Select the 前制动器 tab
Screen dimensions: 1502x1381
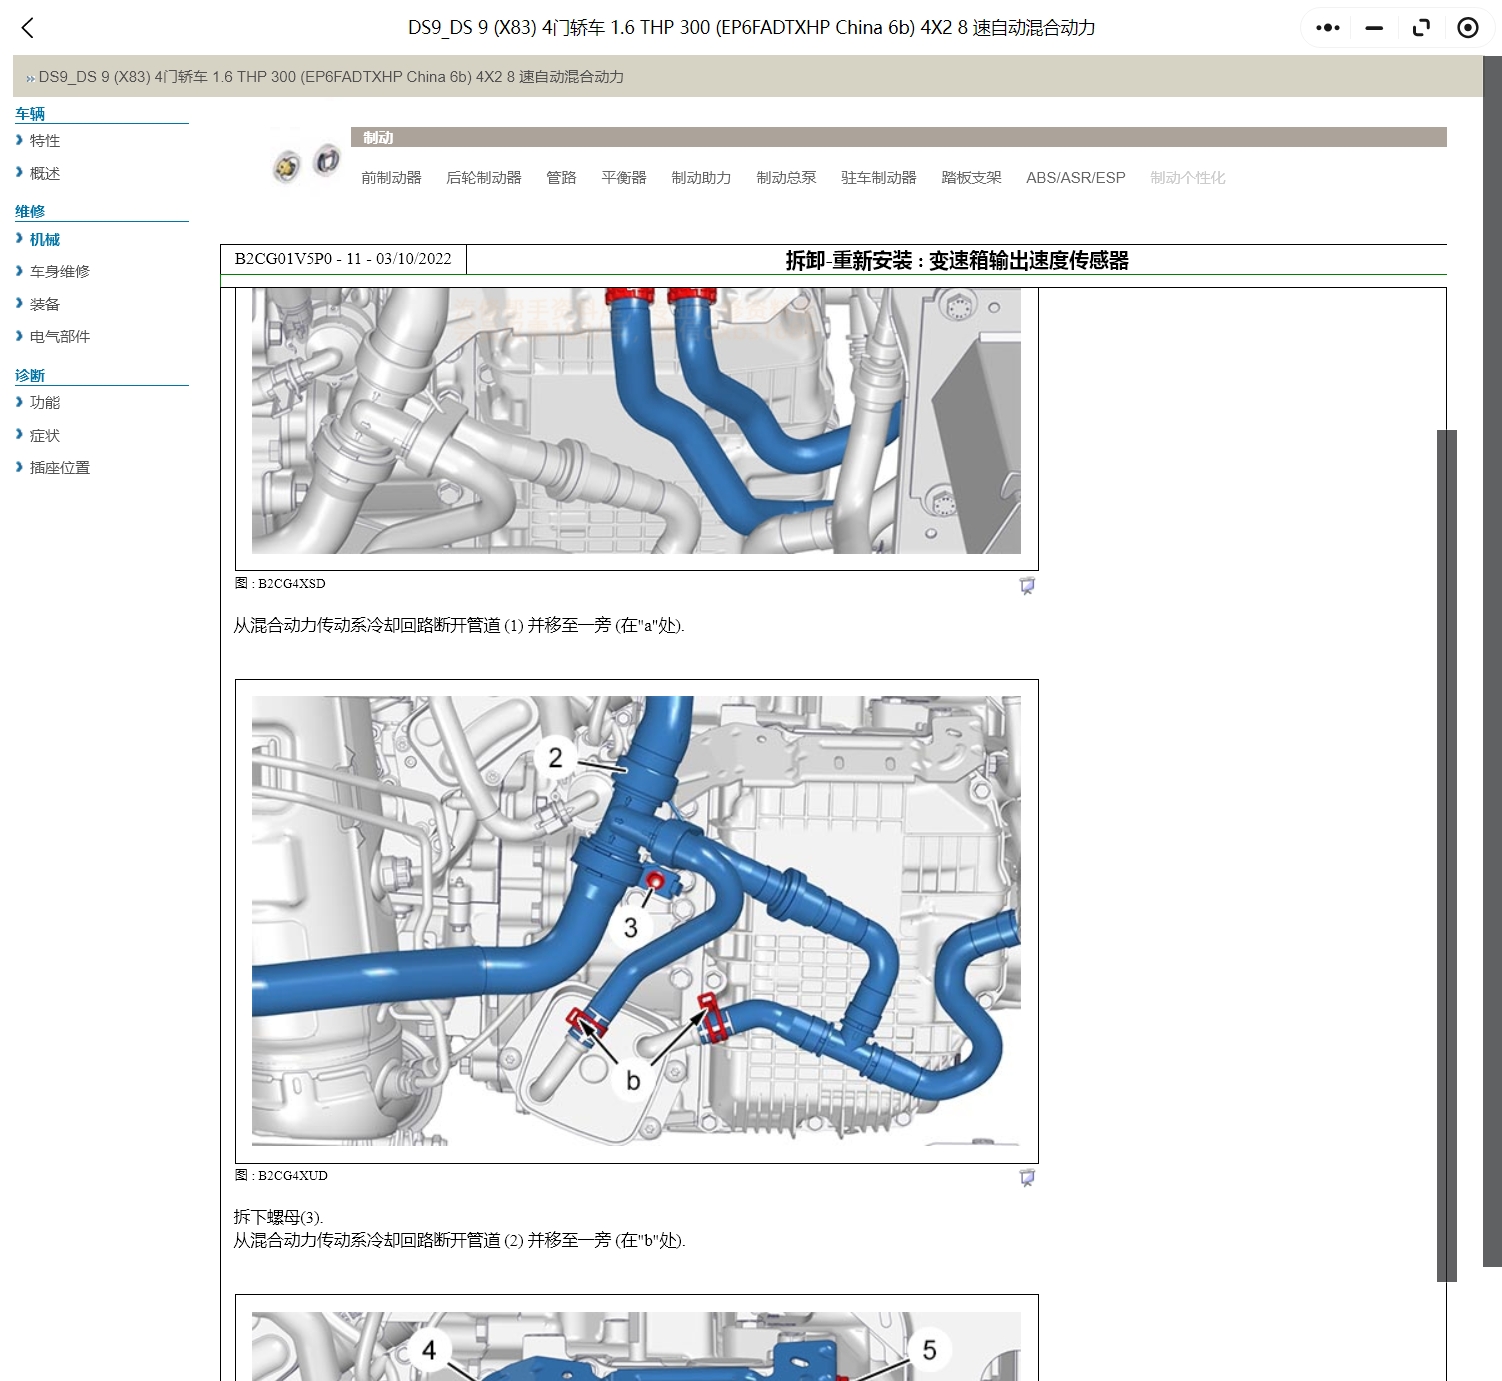[x=391, y=178]
